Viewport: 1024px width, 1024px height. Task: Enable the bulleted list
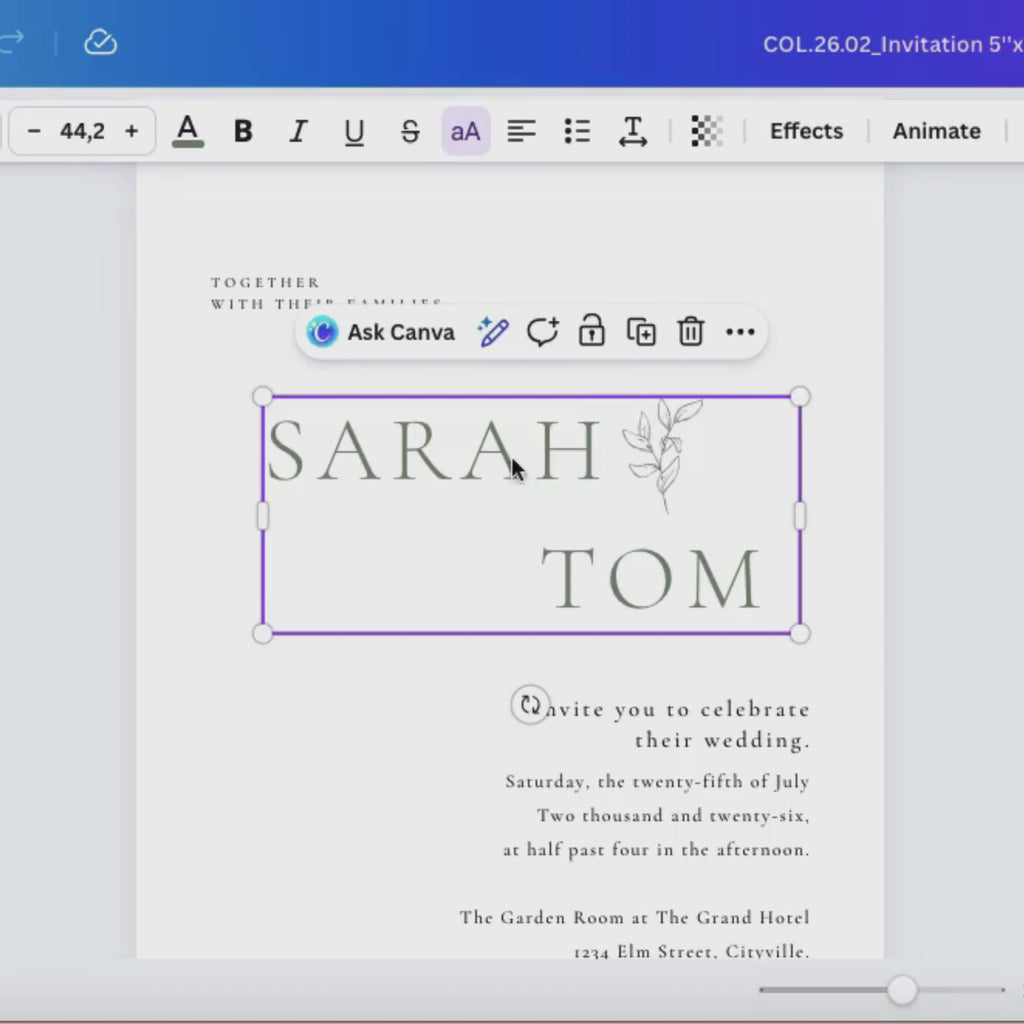[577, 131]
